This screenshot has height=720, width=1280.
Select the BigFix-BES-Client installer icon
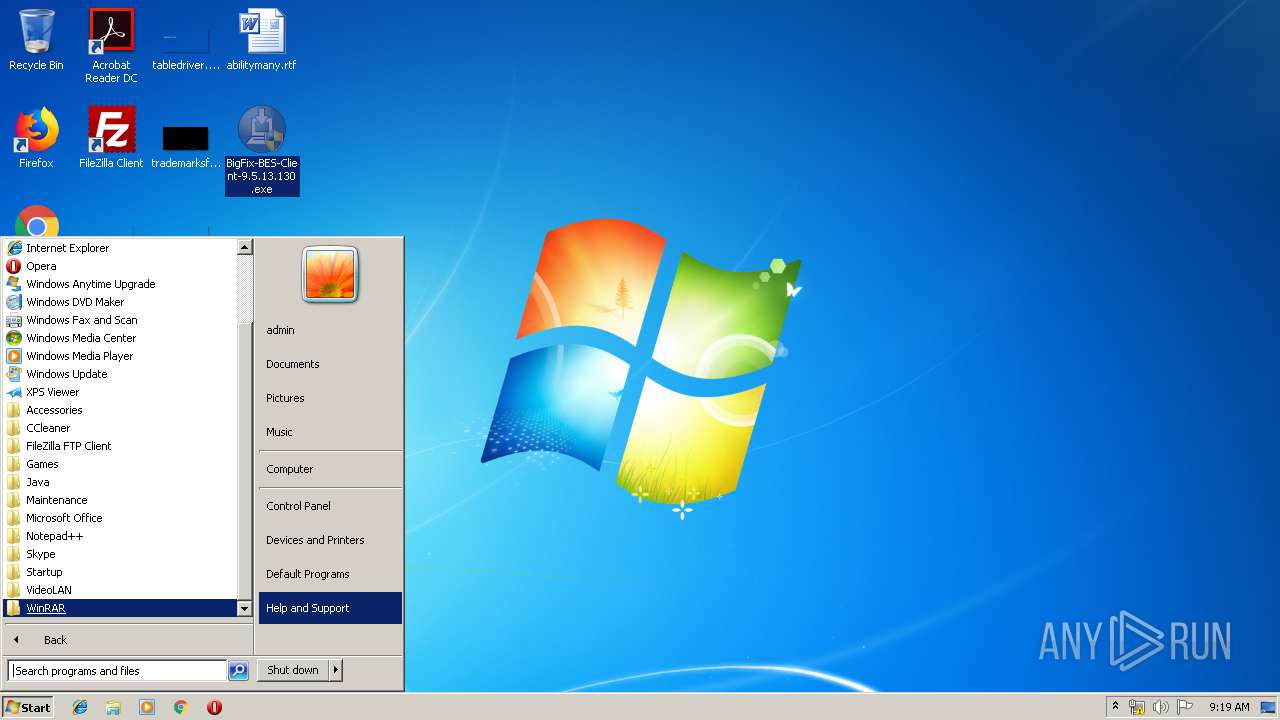point(262,150)
